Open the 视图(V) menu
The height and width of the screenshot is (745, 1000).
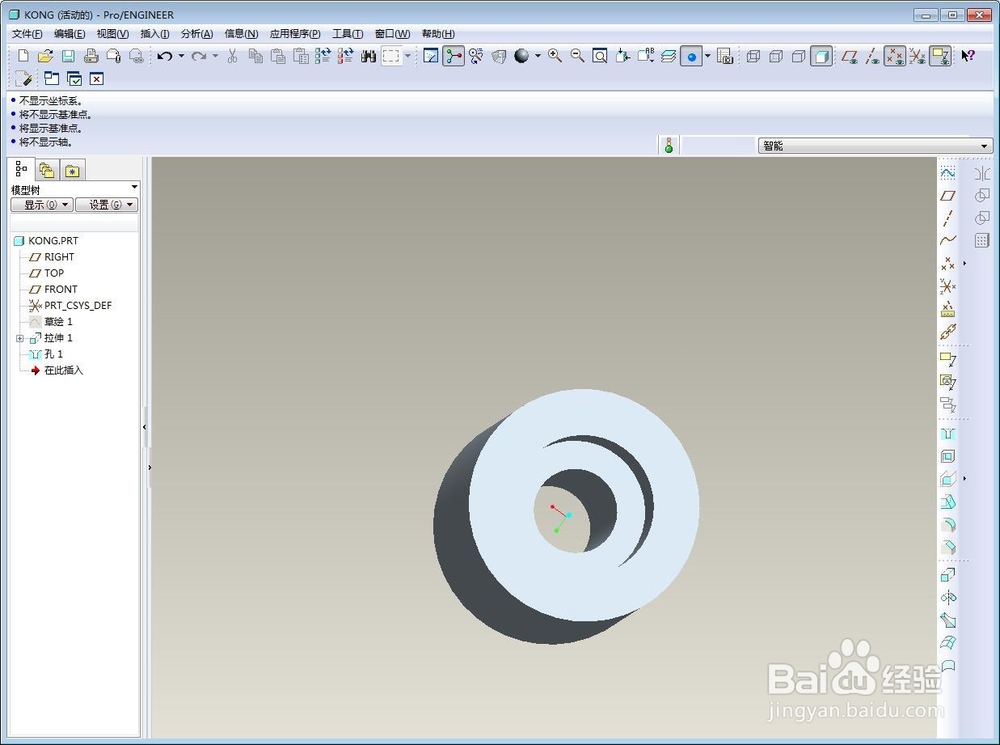(113, 34)
